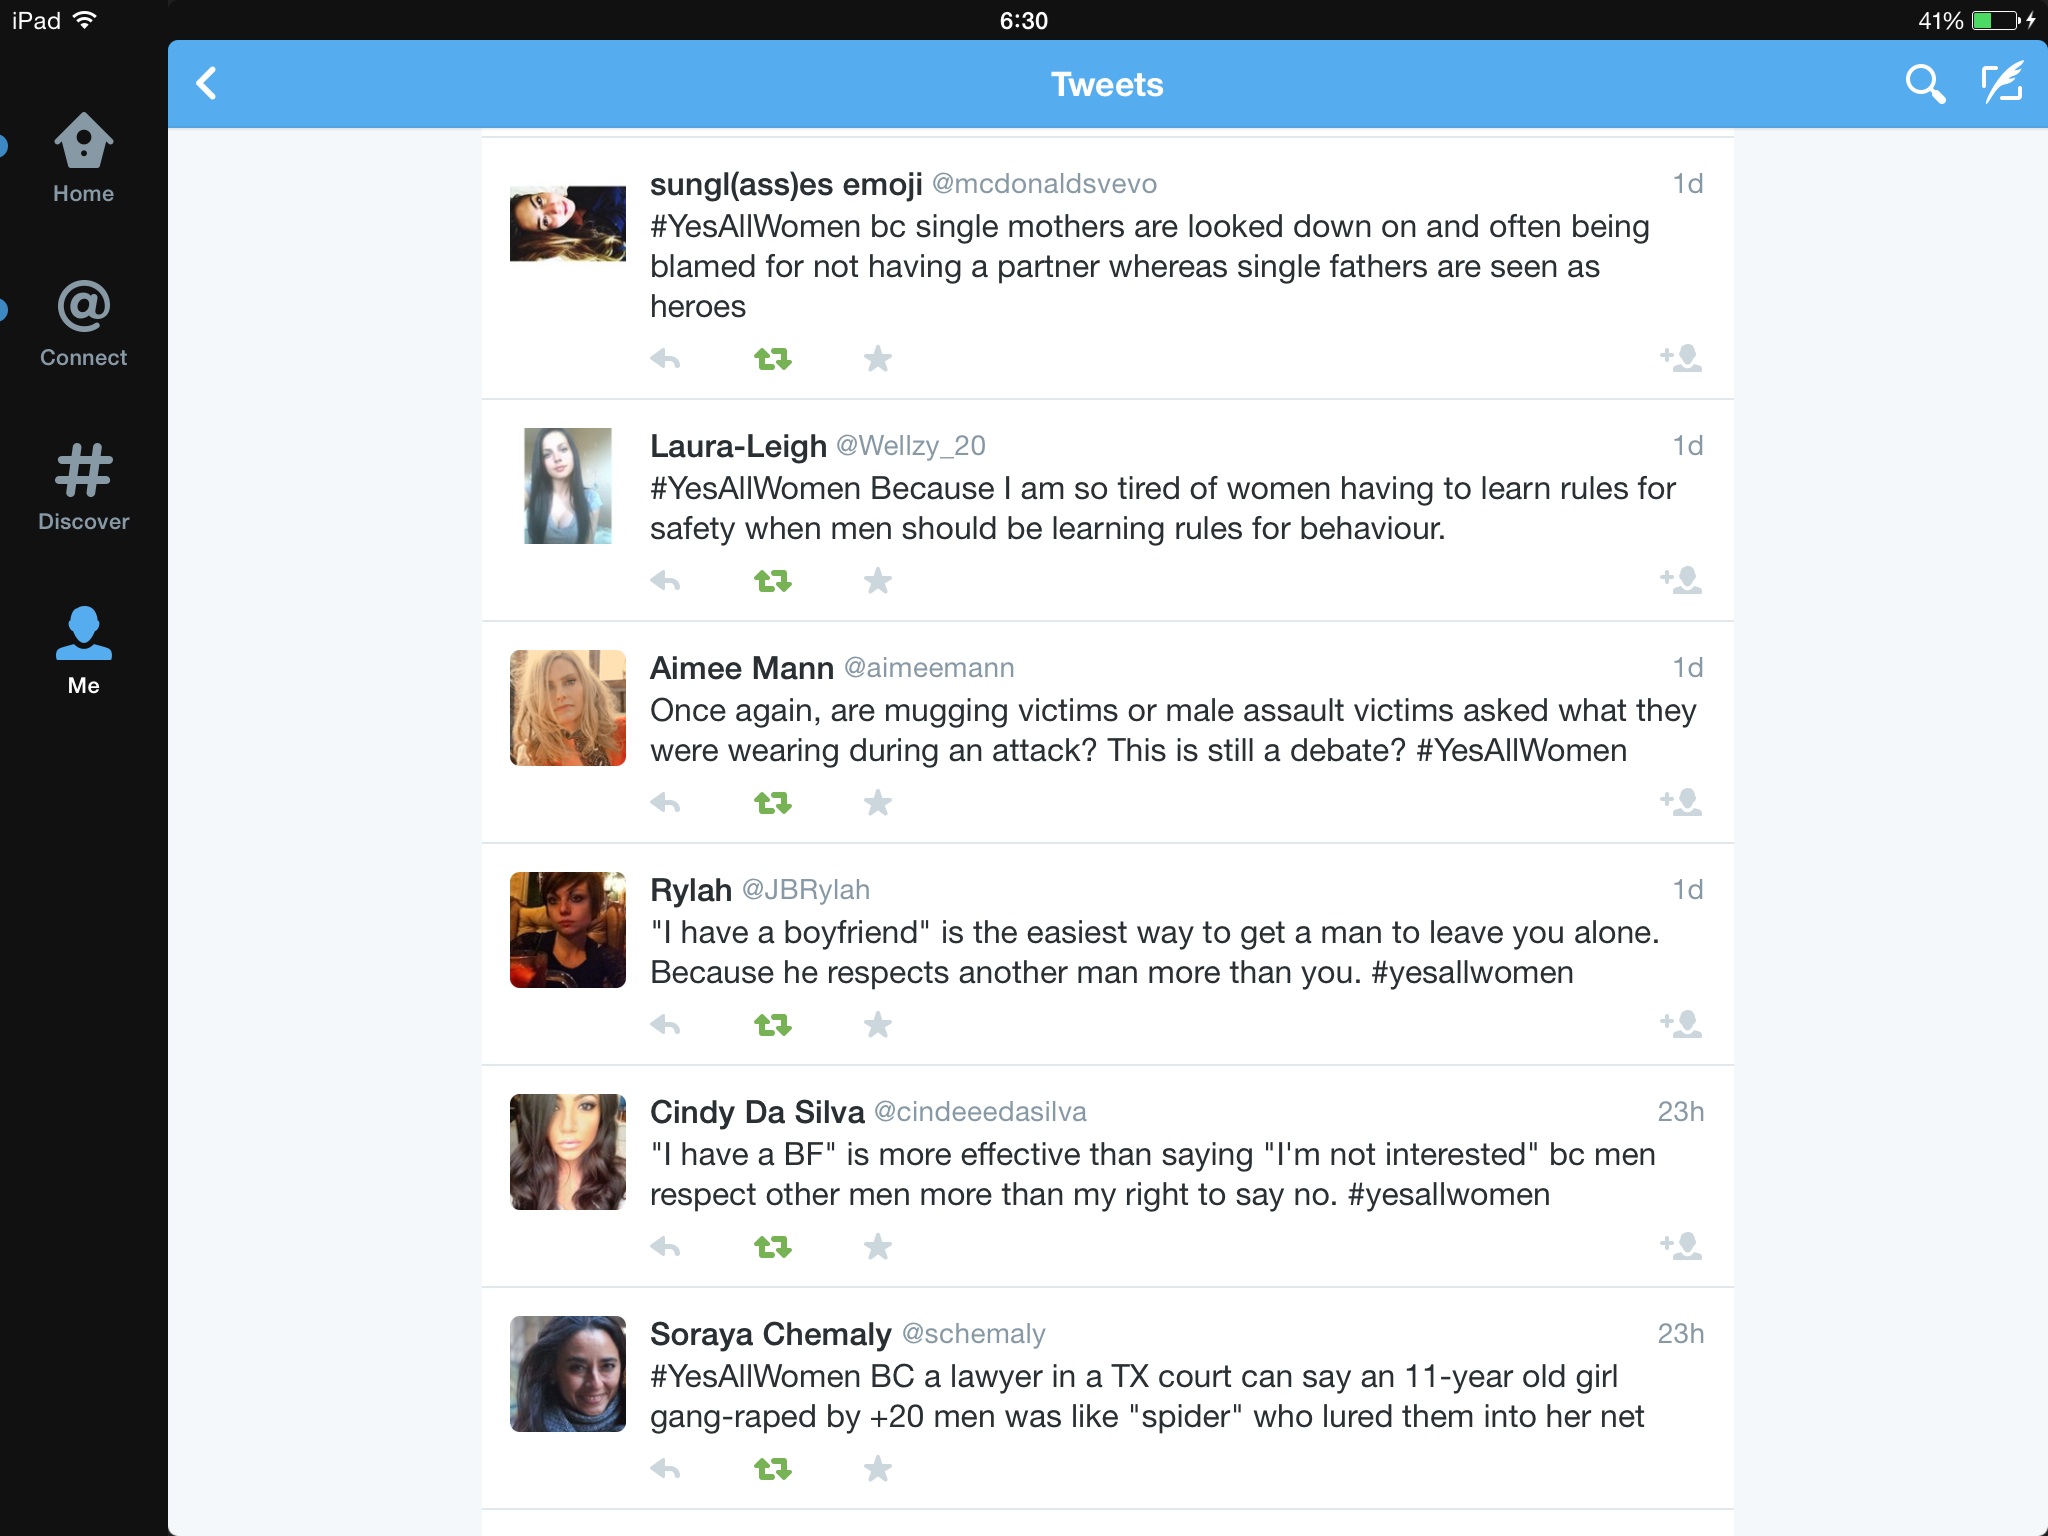Open the @aimeemann handle link
The image size is (2048, 1536).
pos(929,668)
